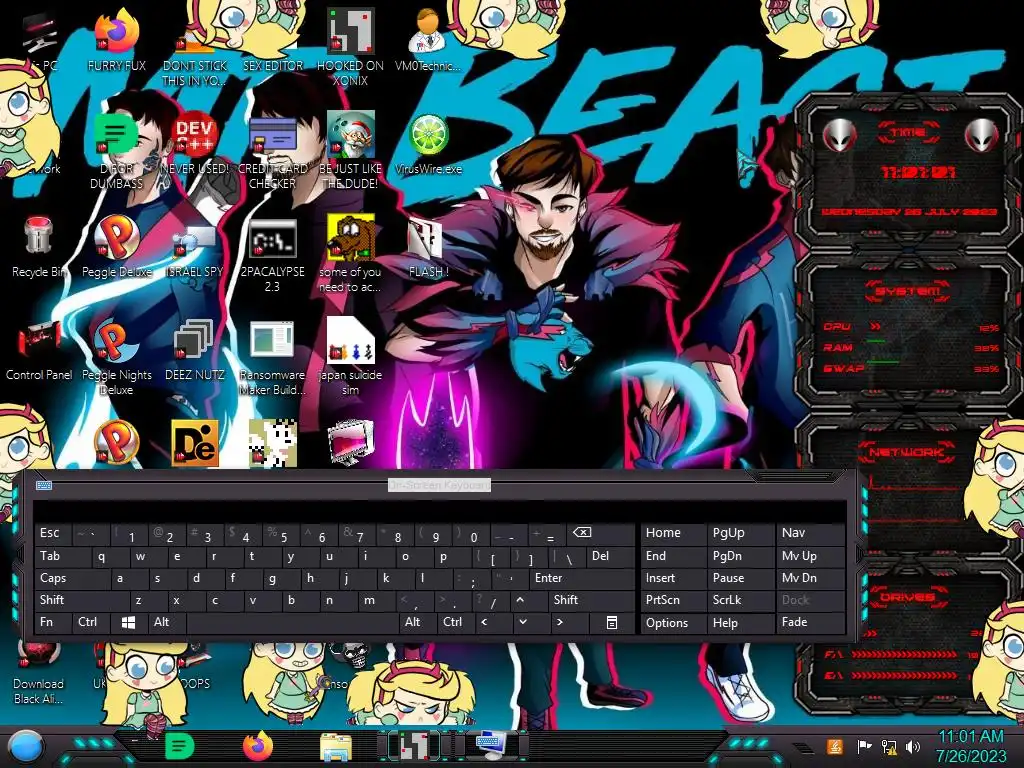Select the Download Black Ali... desktop icon
Screen dimensions: 1024x768
coord(39,675)
